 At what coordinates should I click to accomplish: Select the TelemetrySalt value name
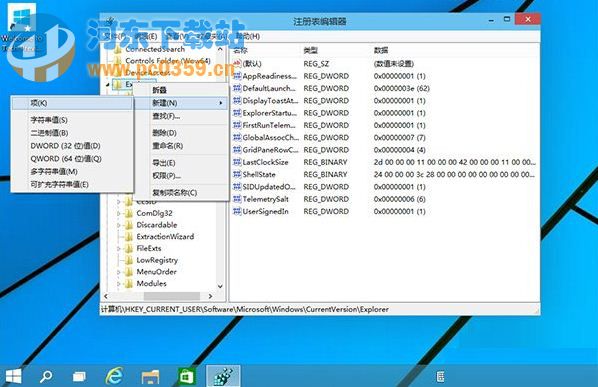coord(265,199)
